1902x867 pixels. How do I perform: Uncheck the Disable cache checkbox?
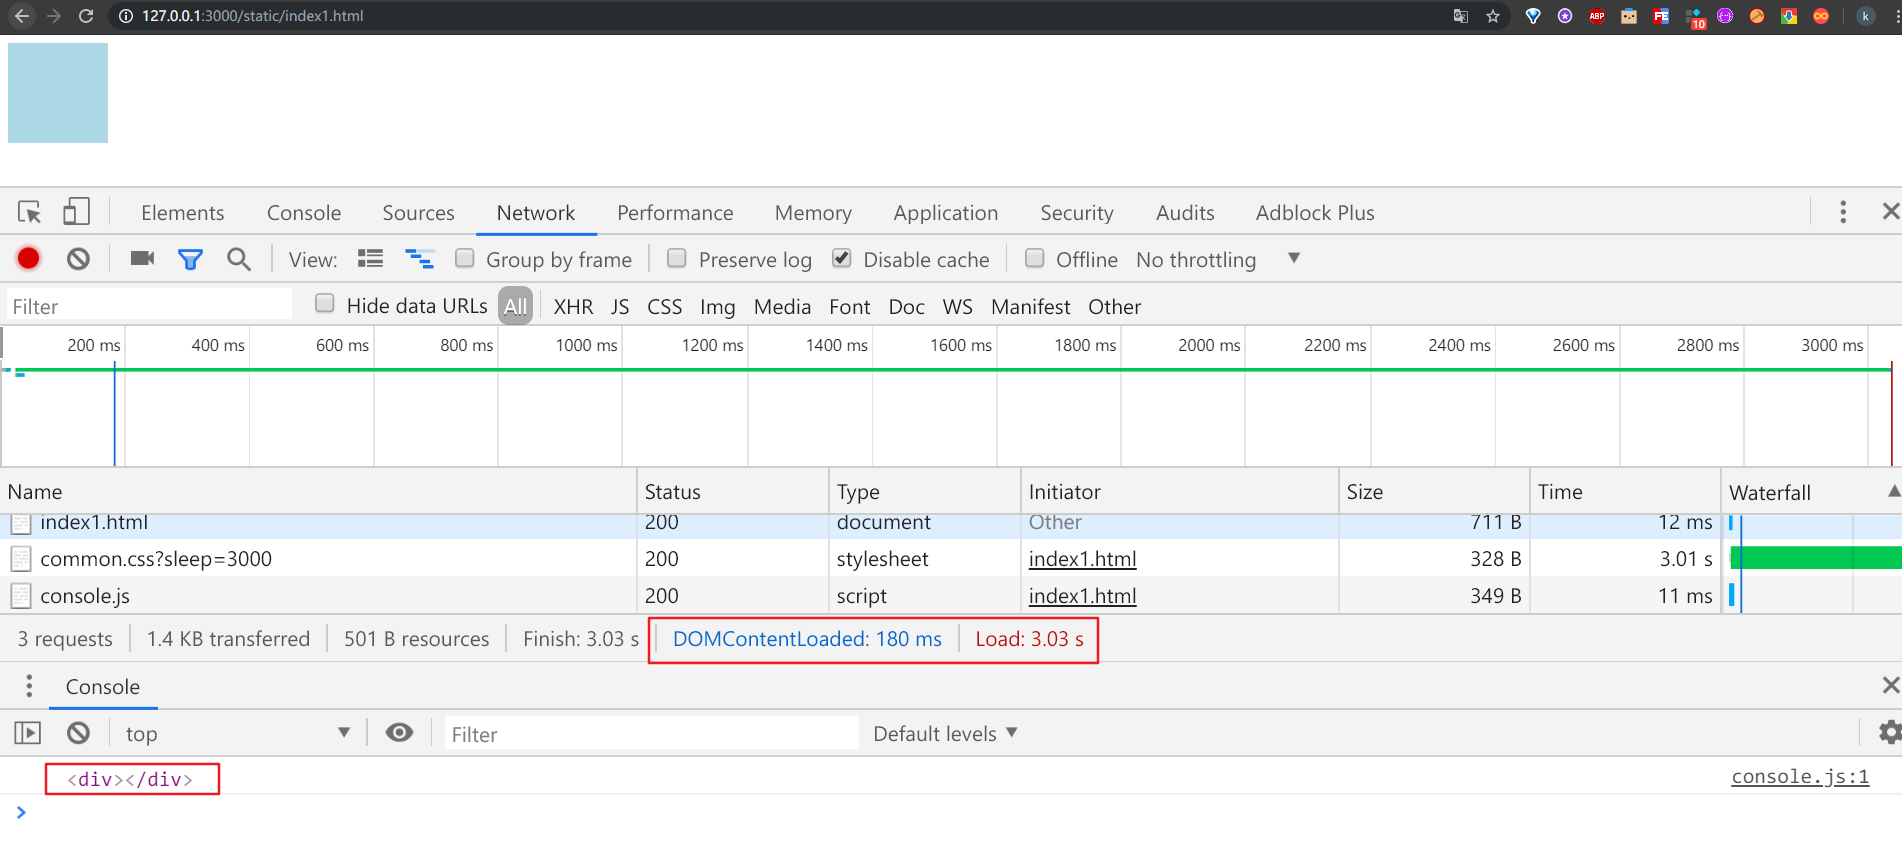click(x=842, y=258)
